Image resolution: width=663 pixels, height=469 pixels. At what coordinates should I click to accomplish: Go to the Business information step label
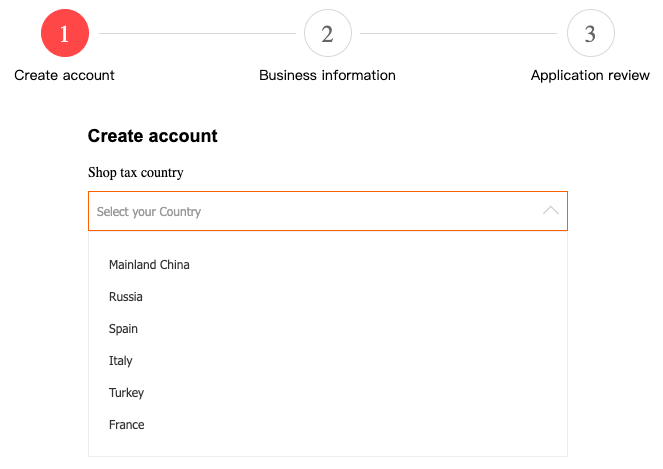[x=327, y=75]
